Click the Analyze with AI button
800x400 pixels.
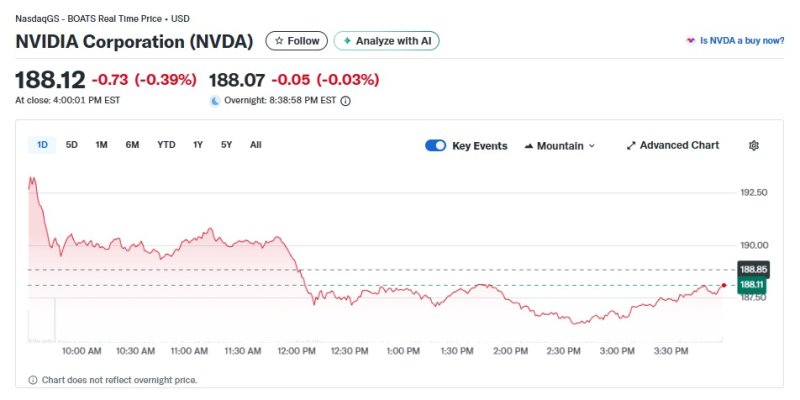point(386,41)
